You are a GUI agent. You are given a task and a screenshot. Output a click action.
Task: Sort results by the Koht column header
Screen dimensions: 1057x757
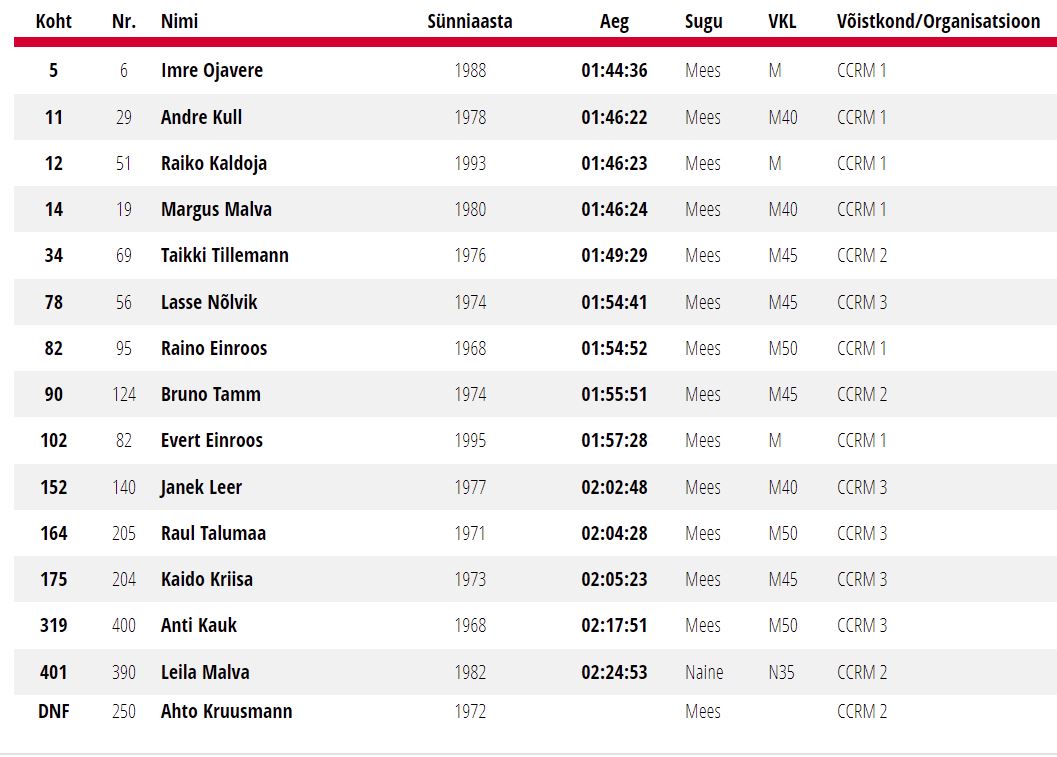tap(54, 21)
